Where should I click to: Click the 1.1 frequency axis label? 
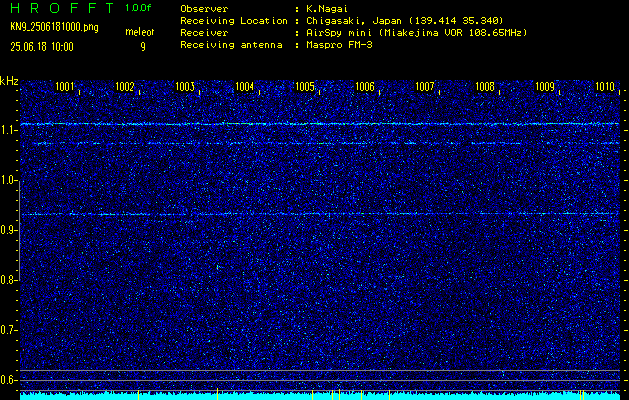coord(8,130)
